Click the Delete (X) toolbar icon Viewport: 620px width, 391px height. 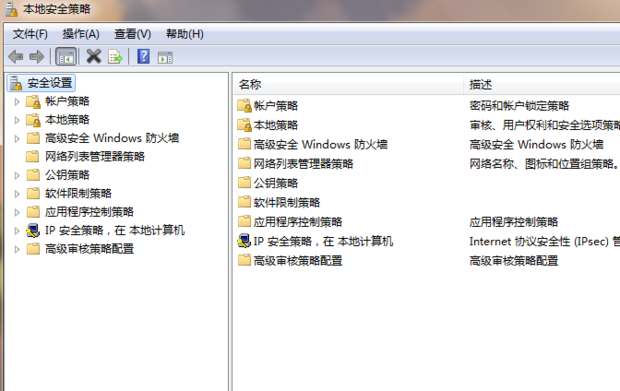point(94,57)
